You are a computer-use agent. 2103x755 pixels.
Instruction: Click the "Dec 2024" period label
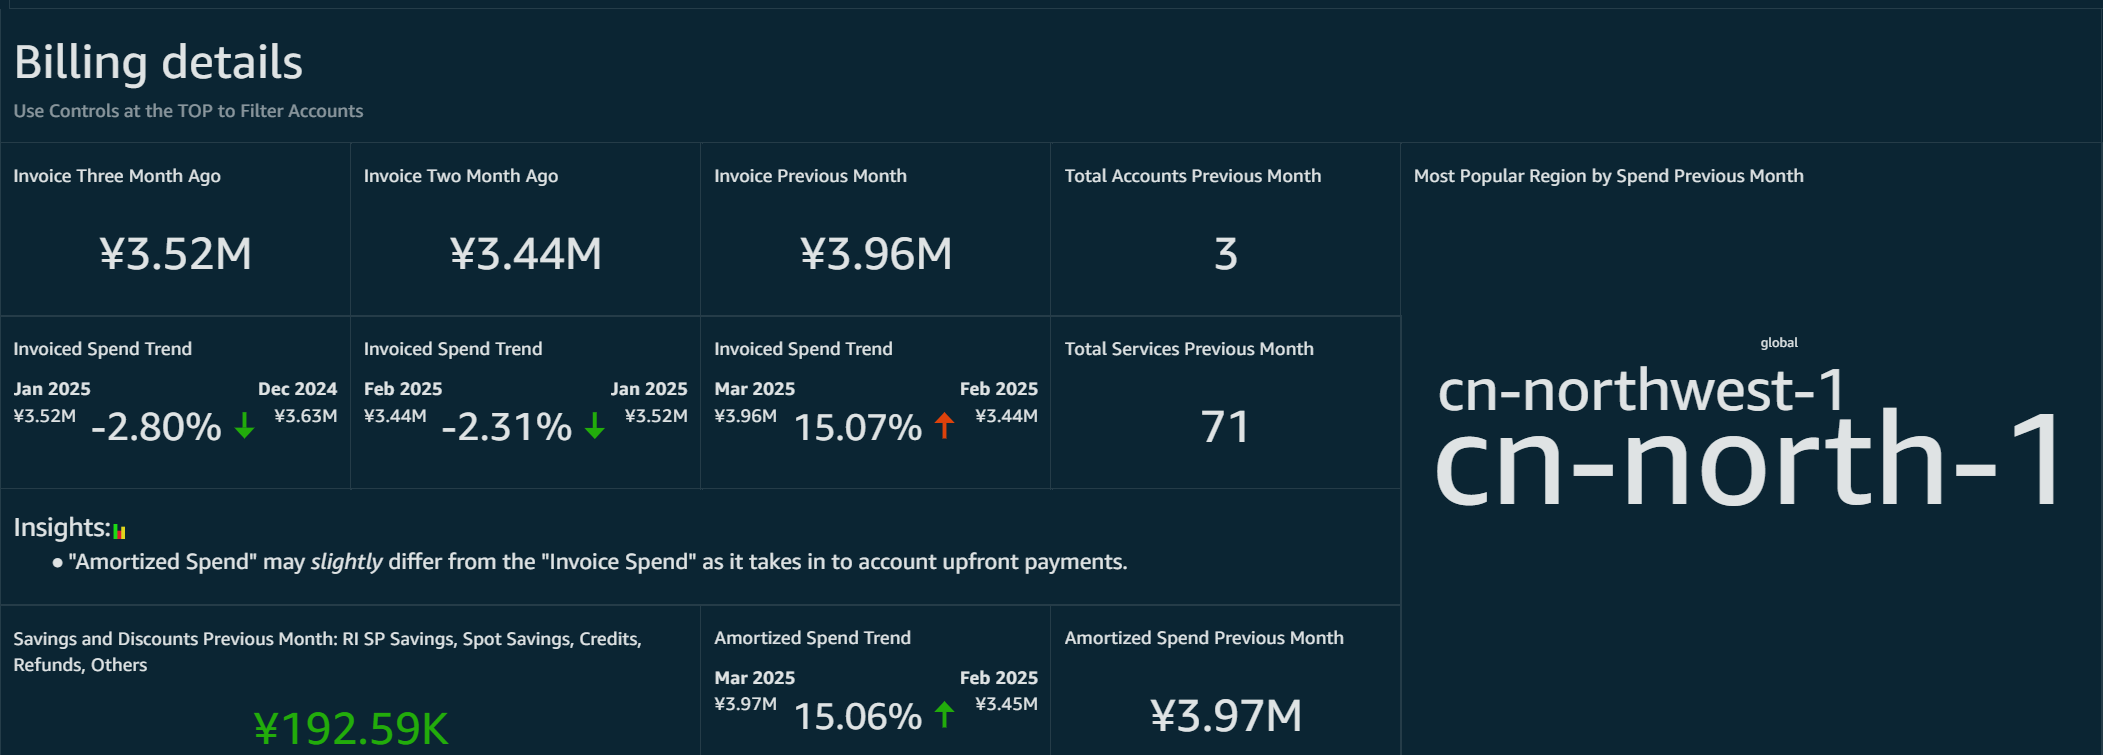click(x=298, y=389)
